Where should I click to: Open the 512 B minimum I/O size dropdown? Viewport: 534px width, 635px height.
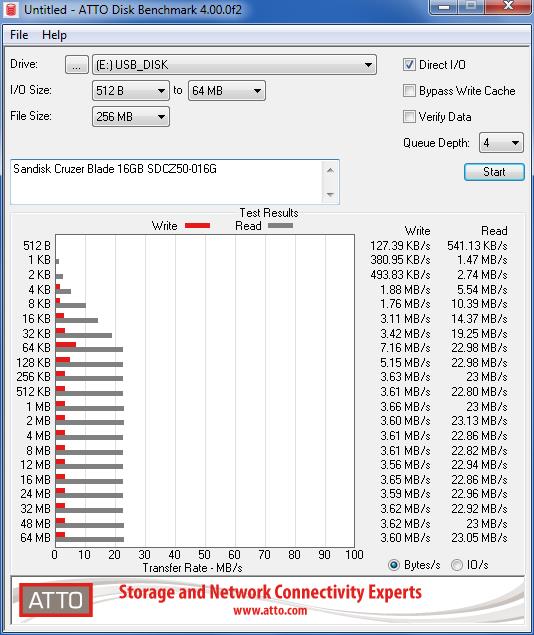(x=131, y=91)
